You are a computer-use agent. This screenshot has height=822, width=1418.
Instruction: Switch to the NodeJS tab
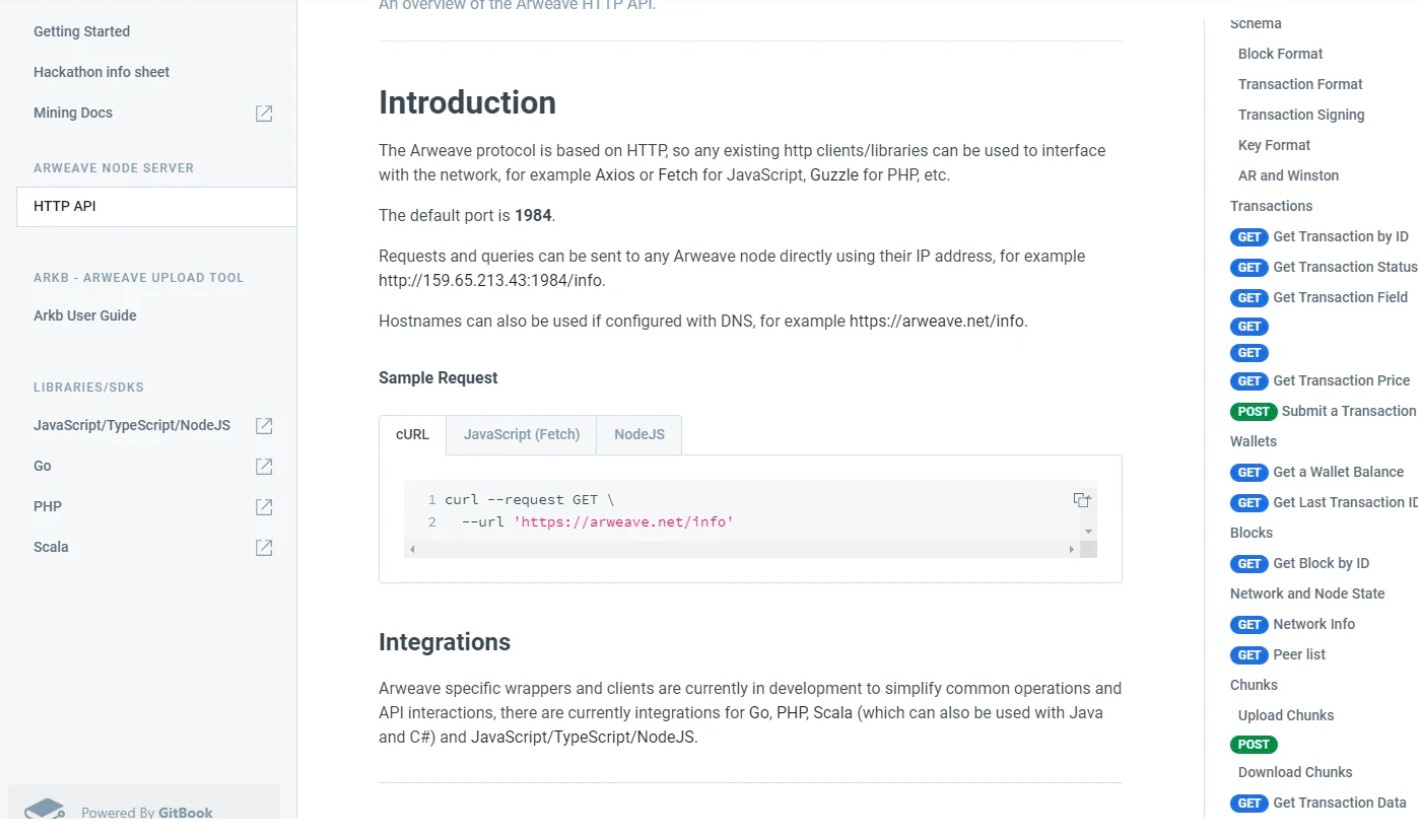[639, 435]
